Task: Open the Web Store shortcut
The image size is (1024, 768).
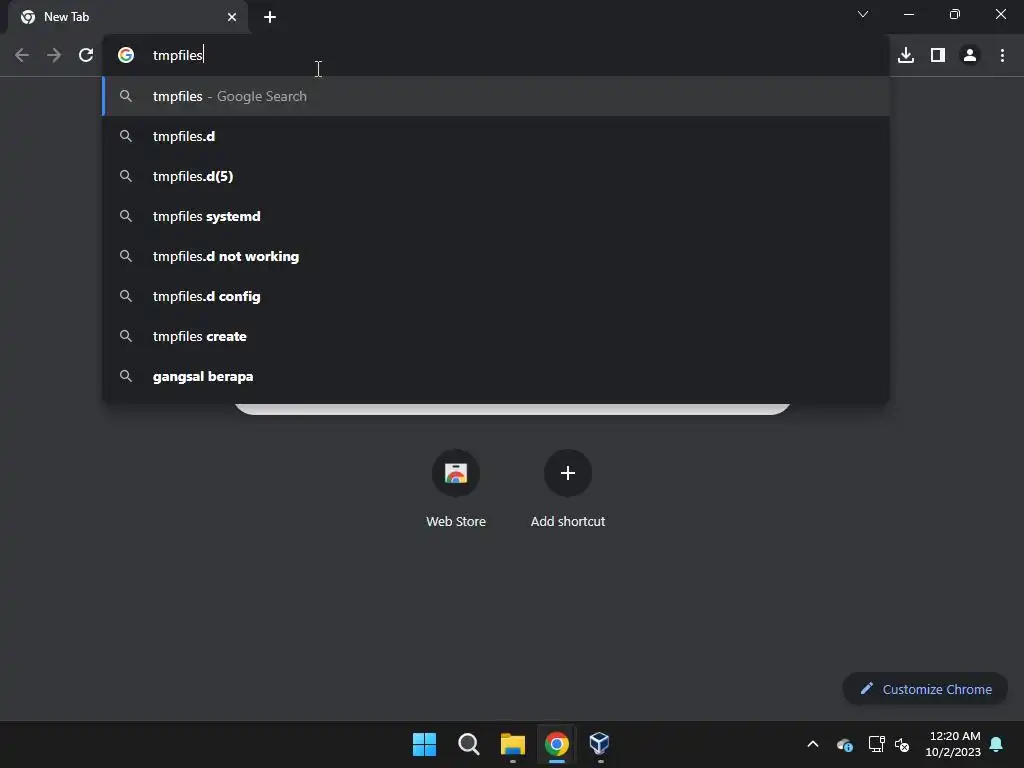Action: 456,488
